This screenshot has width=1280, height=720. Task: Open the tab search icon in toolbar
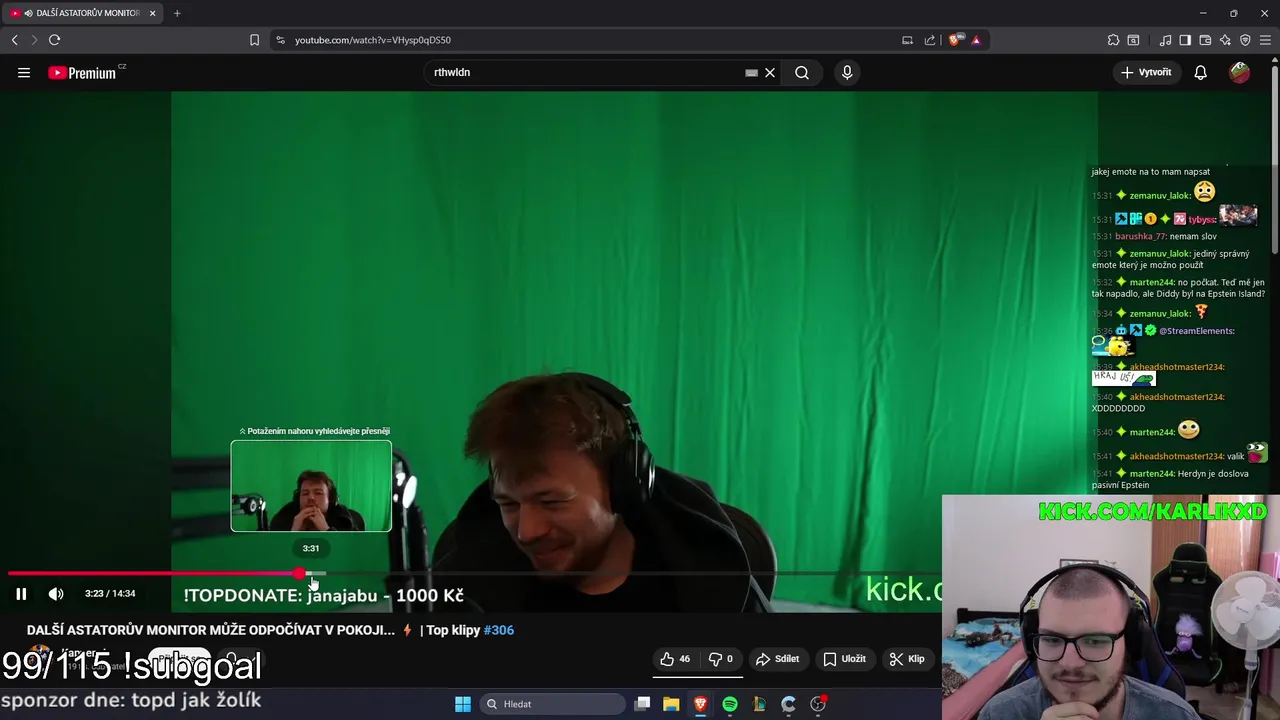point(1133,40)
